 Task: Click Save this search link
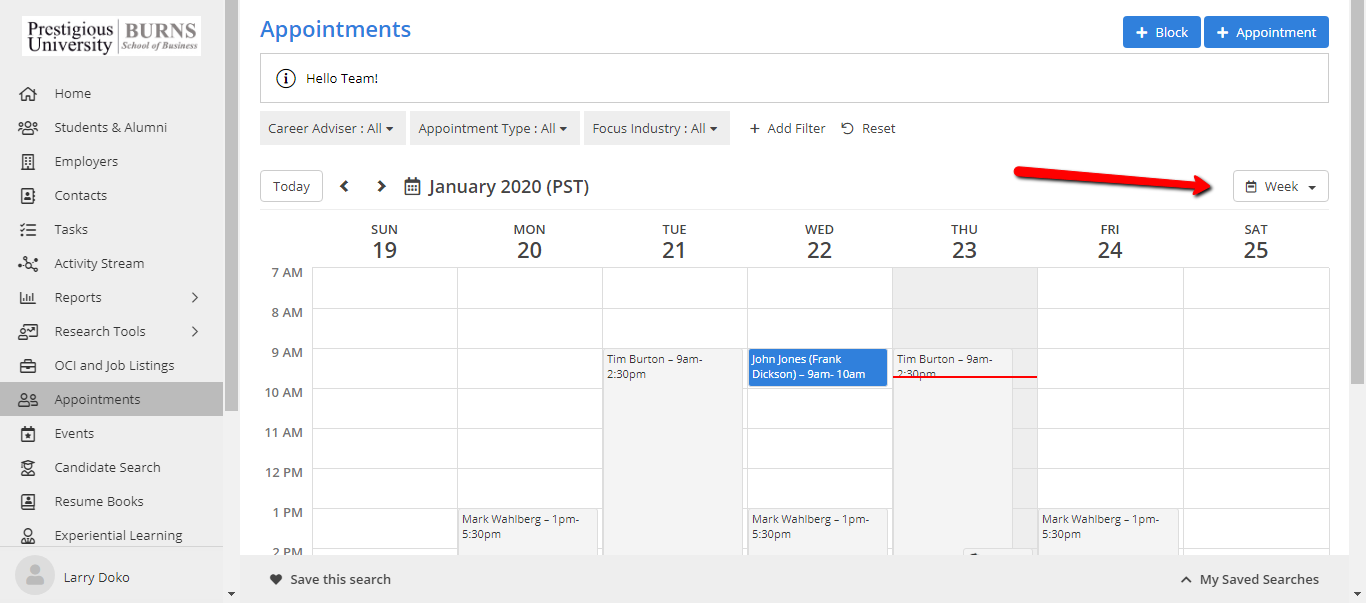pyautogui.click(x=330, y=579)
